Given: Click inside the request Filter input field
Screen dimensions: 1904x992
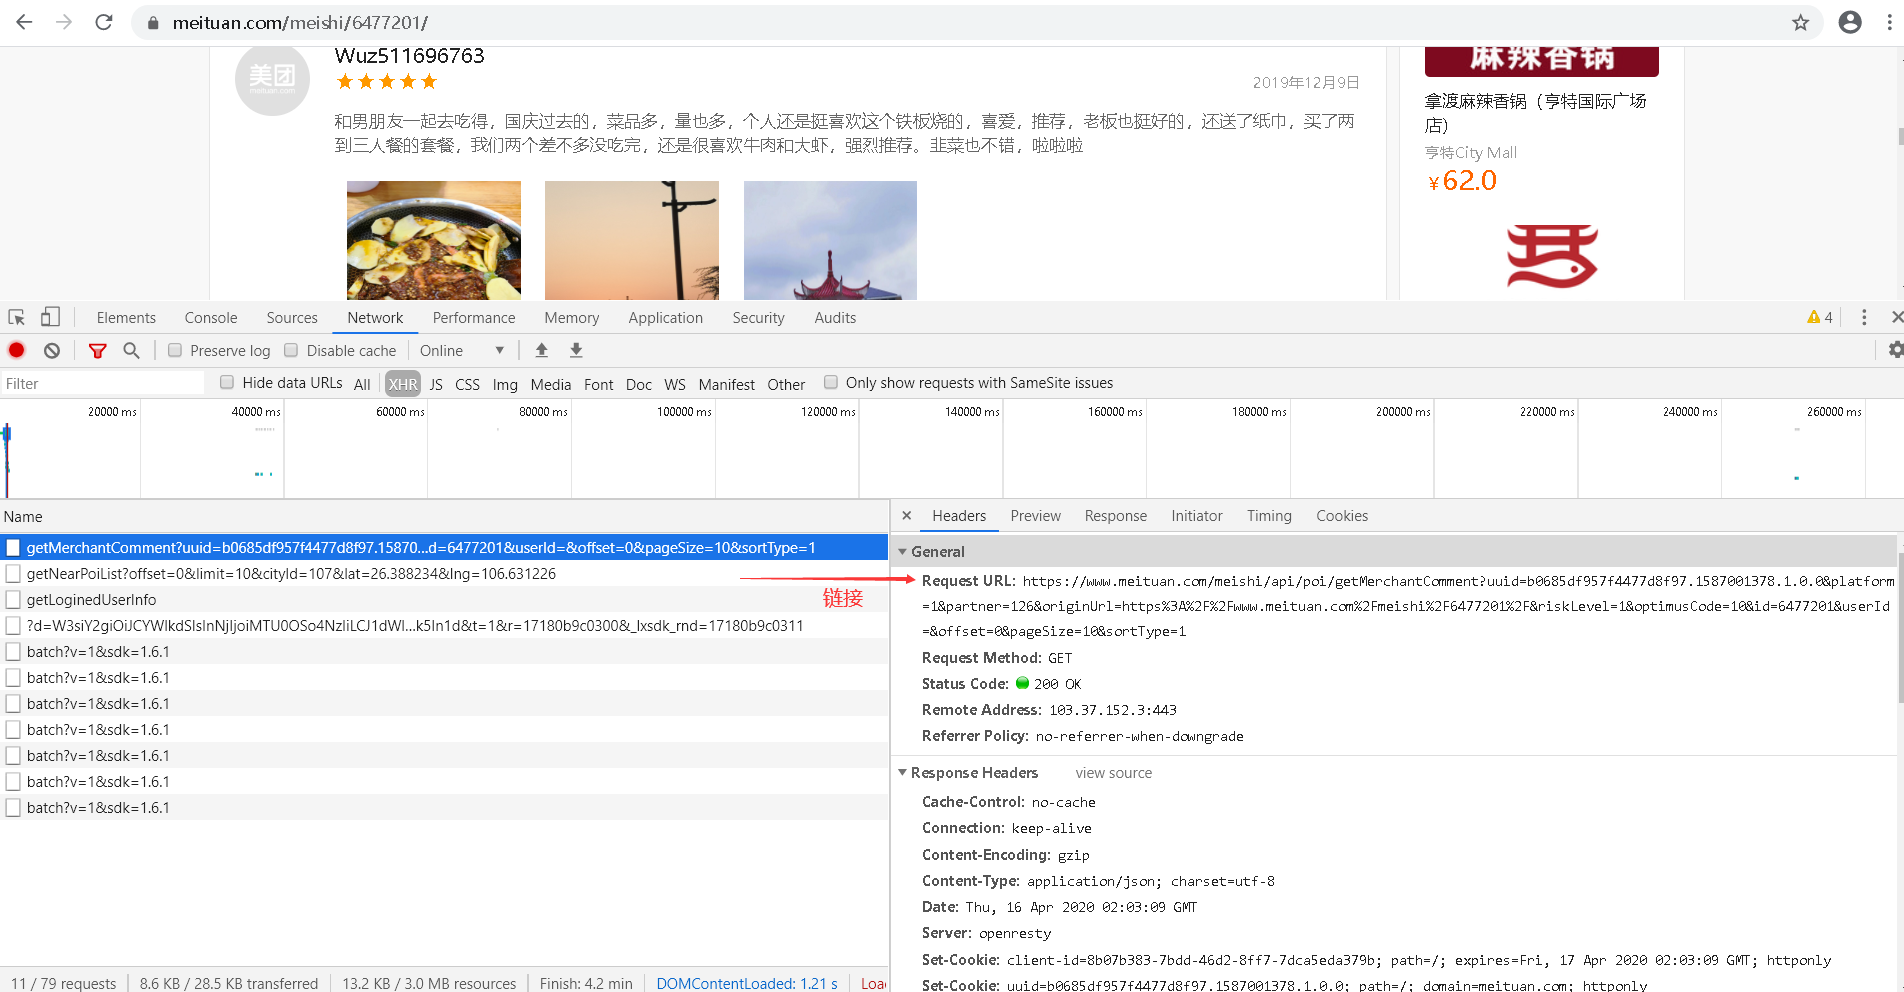Looking at the screenshot, I should pos(100,383).
